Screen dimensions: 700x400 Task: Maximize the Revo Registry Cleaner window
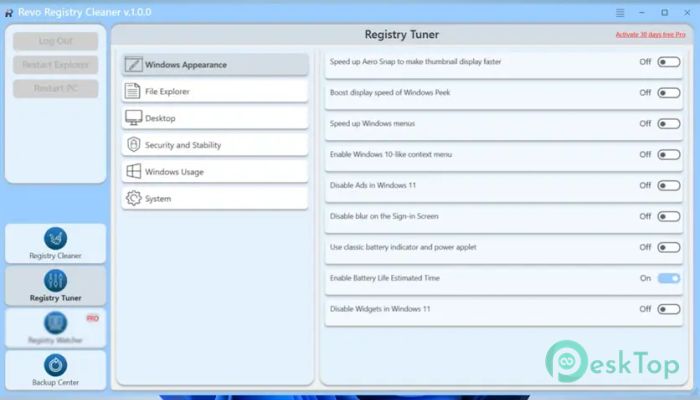pyautogui.click(x=665, y=12)
